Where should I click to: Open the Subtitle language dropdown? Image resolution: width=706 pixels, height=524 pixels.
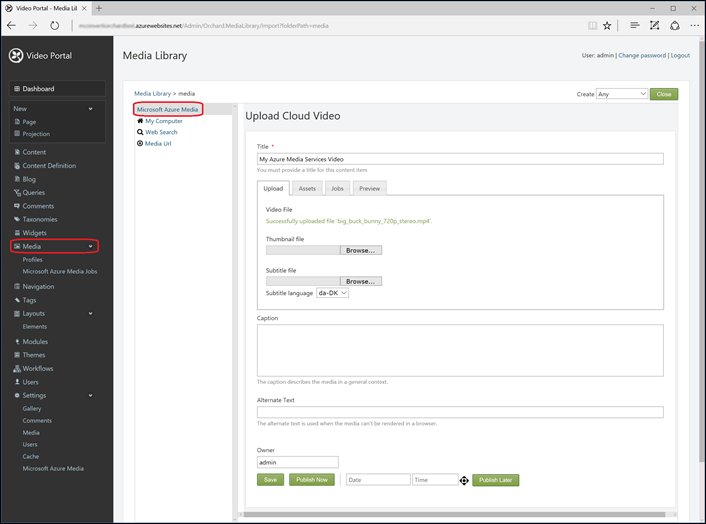[332, 293]
